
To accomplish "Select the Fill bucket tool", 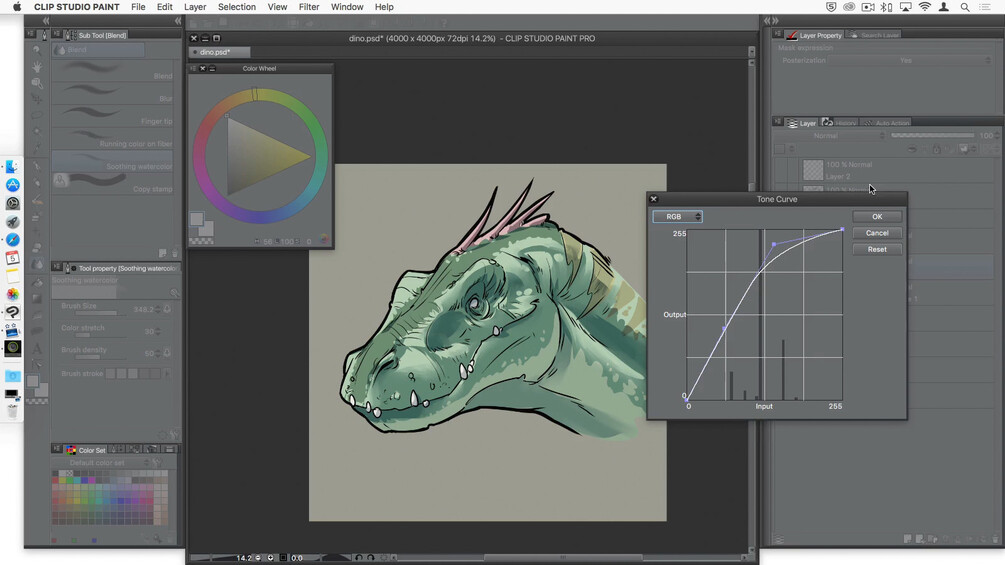I will click(37, 282).
